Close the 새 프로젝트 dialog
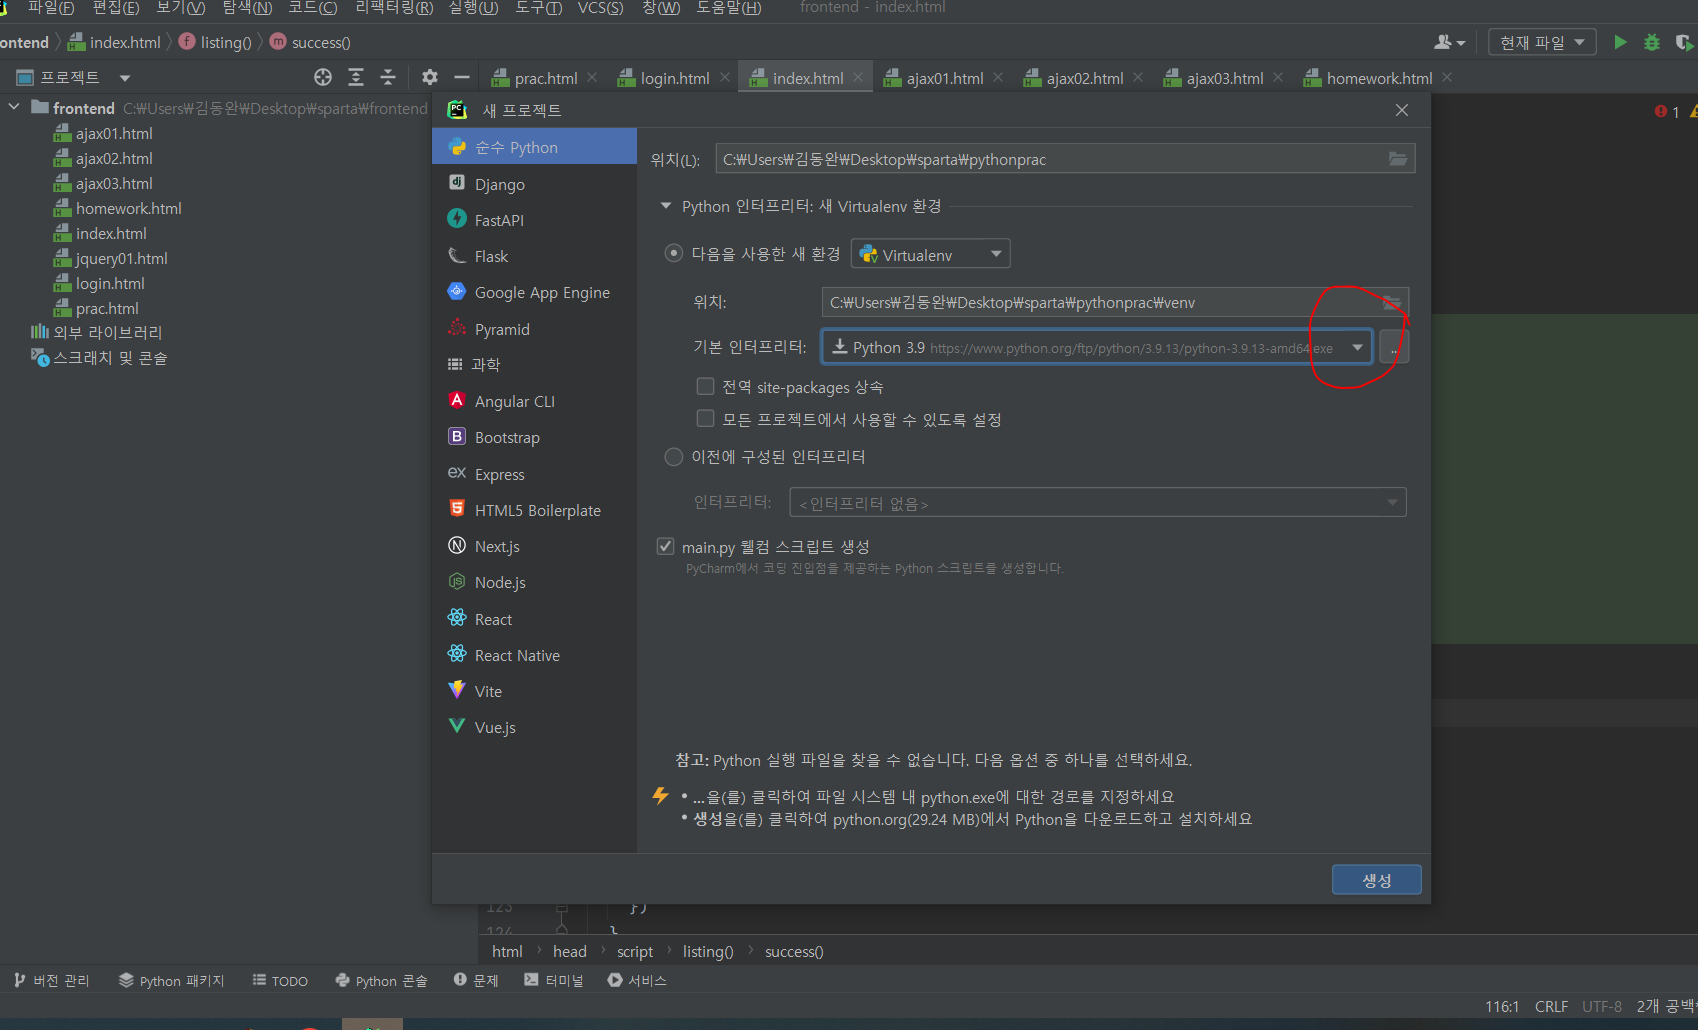This screenshot has width=1698, height=1030. (x=1402, y=110)
